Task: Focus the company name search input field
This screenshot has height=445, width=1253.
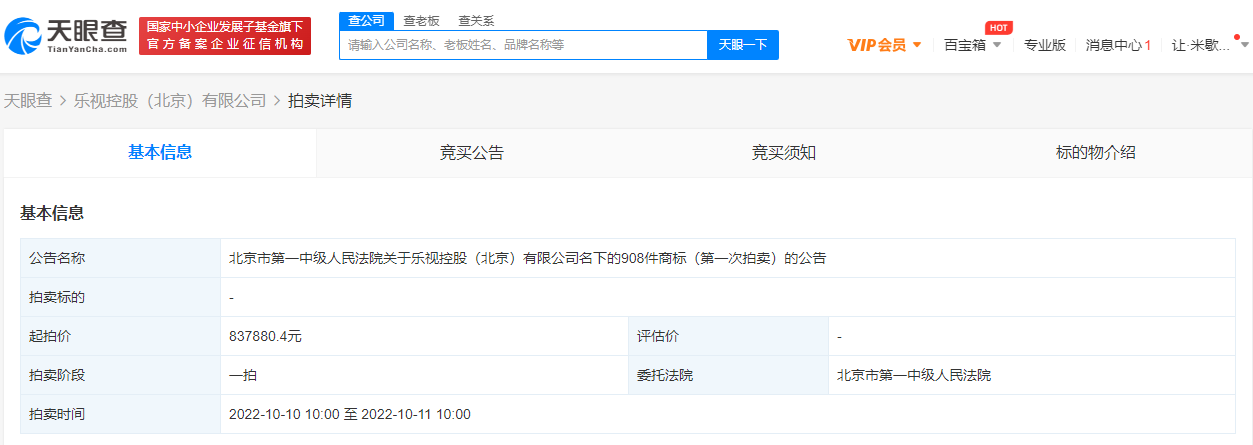Action: [523, 45]
